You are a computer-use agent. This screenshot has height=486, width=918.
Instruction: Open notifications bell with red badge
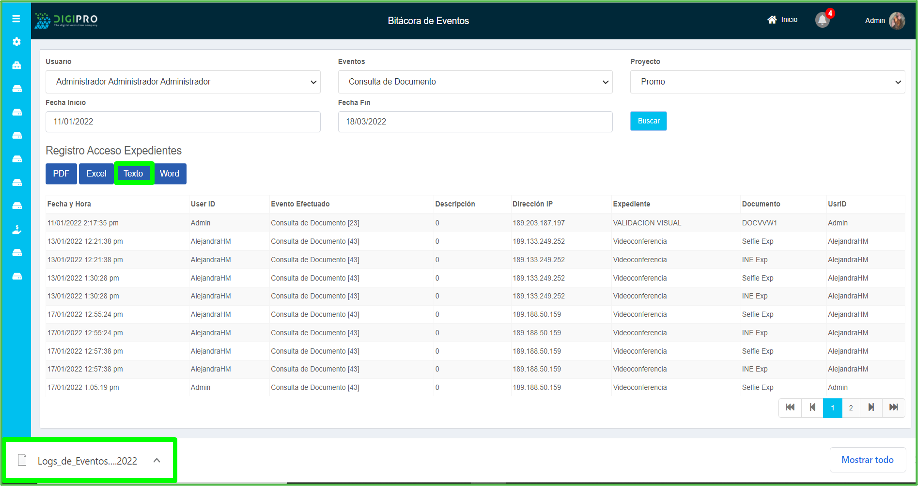pyautogui.click(x=822, y=20)
